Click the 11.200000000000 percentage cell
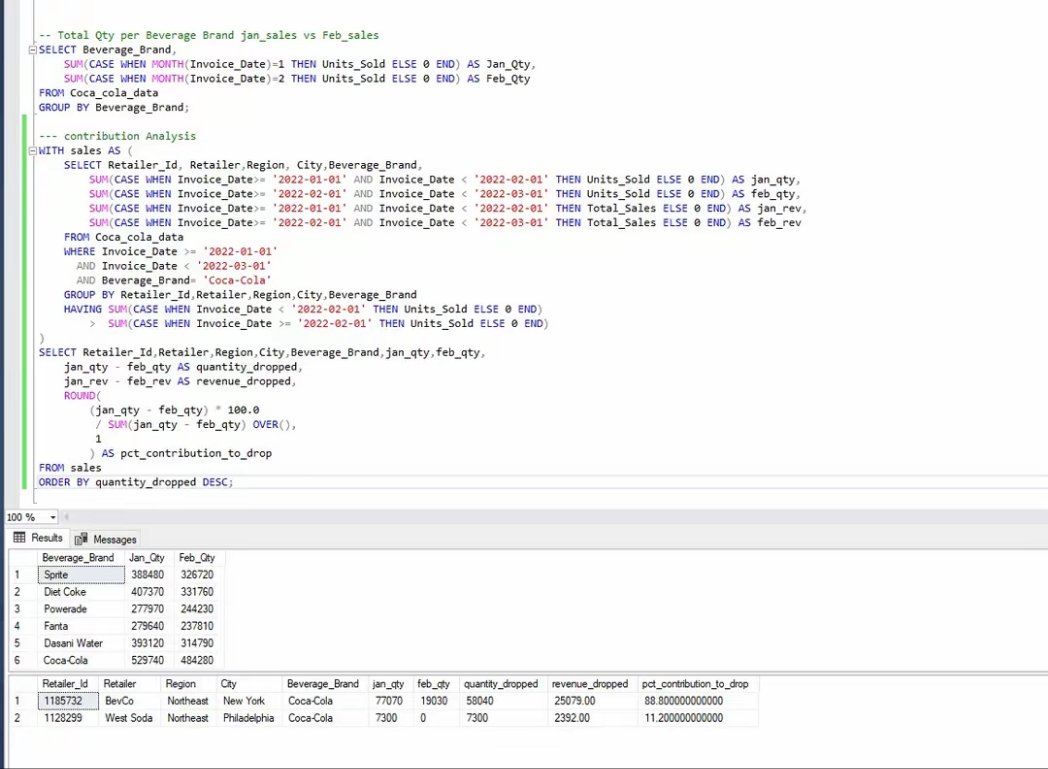The height and width of the screenshot is (769, 1048). (x=698, y=718)
